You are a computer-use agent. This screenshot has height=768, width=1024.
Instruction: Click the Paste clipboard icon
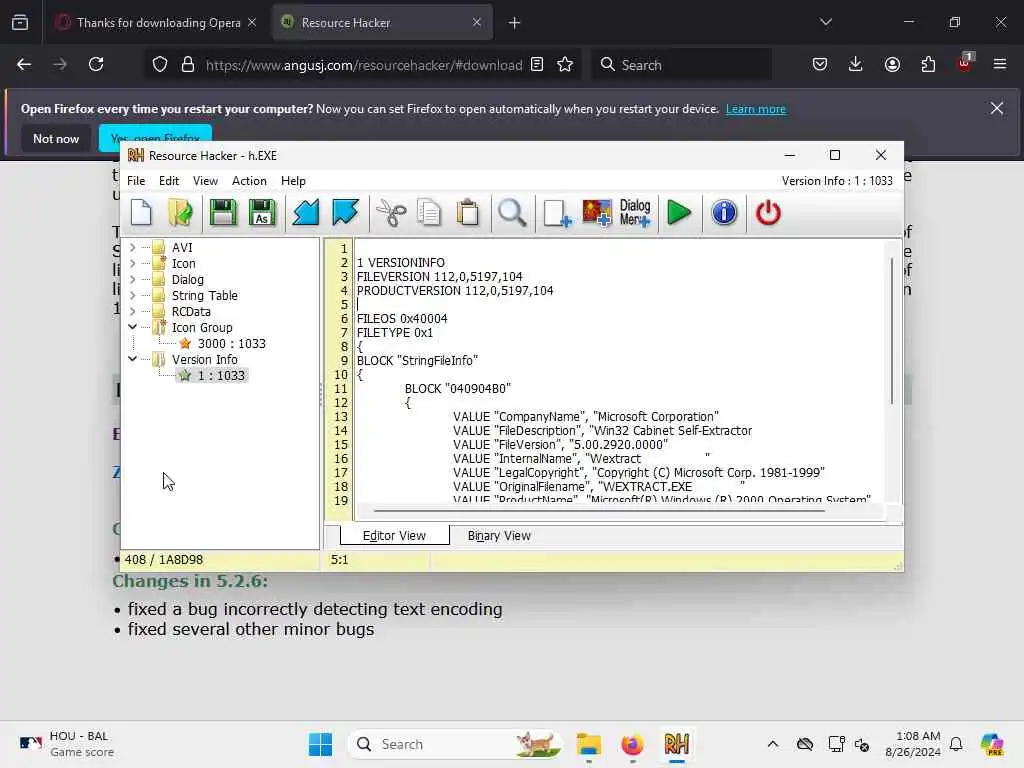468,213
